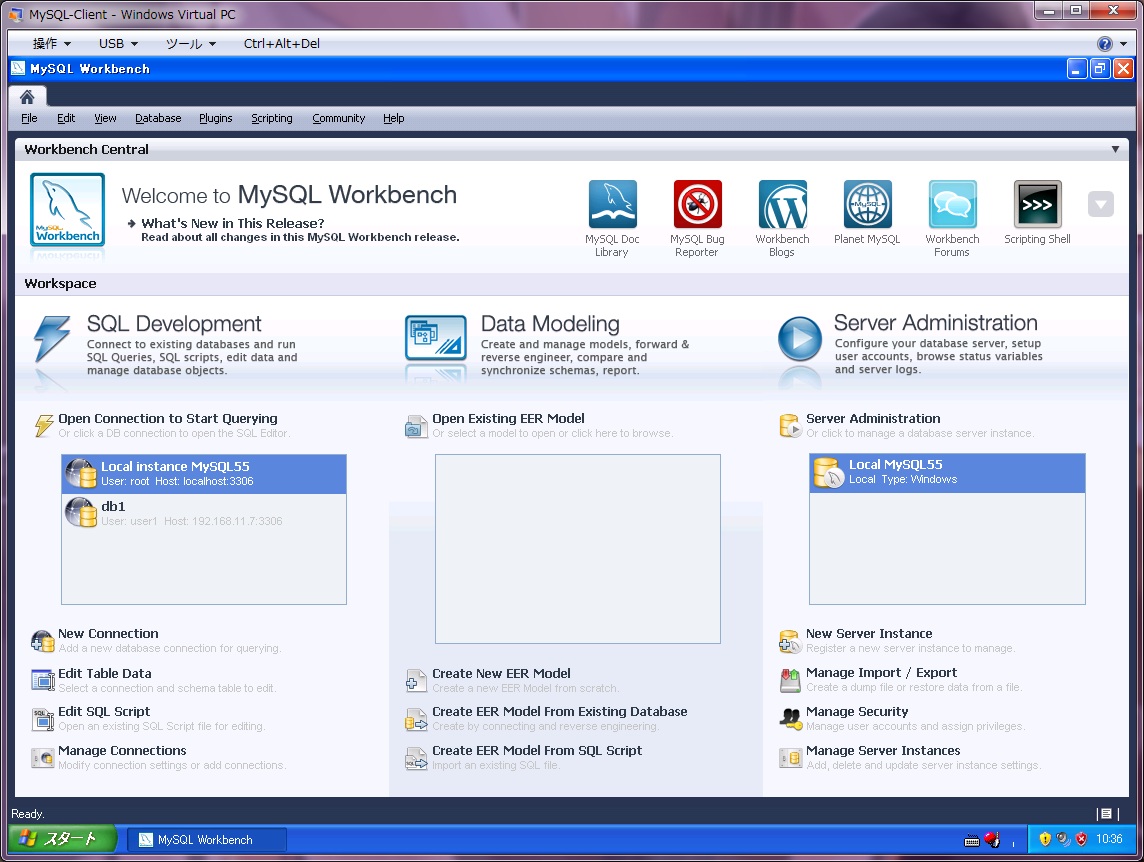Viewport: 1144px width, 862px height.
Task: Click the New Connection icon
Action: (42, 641)
